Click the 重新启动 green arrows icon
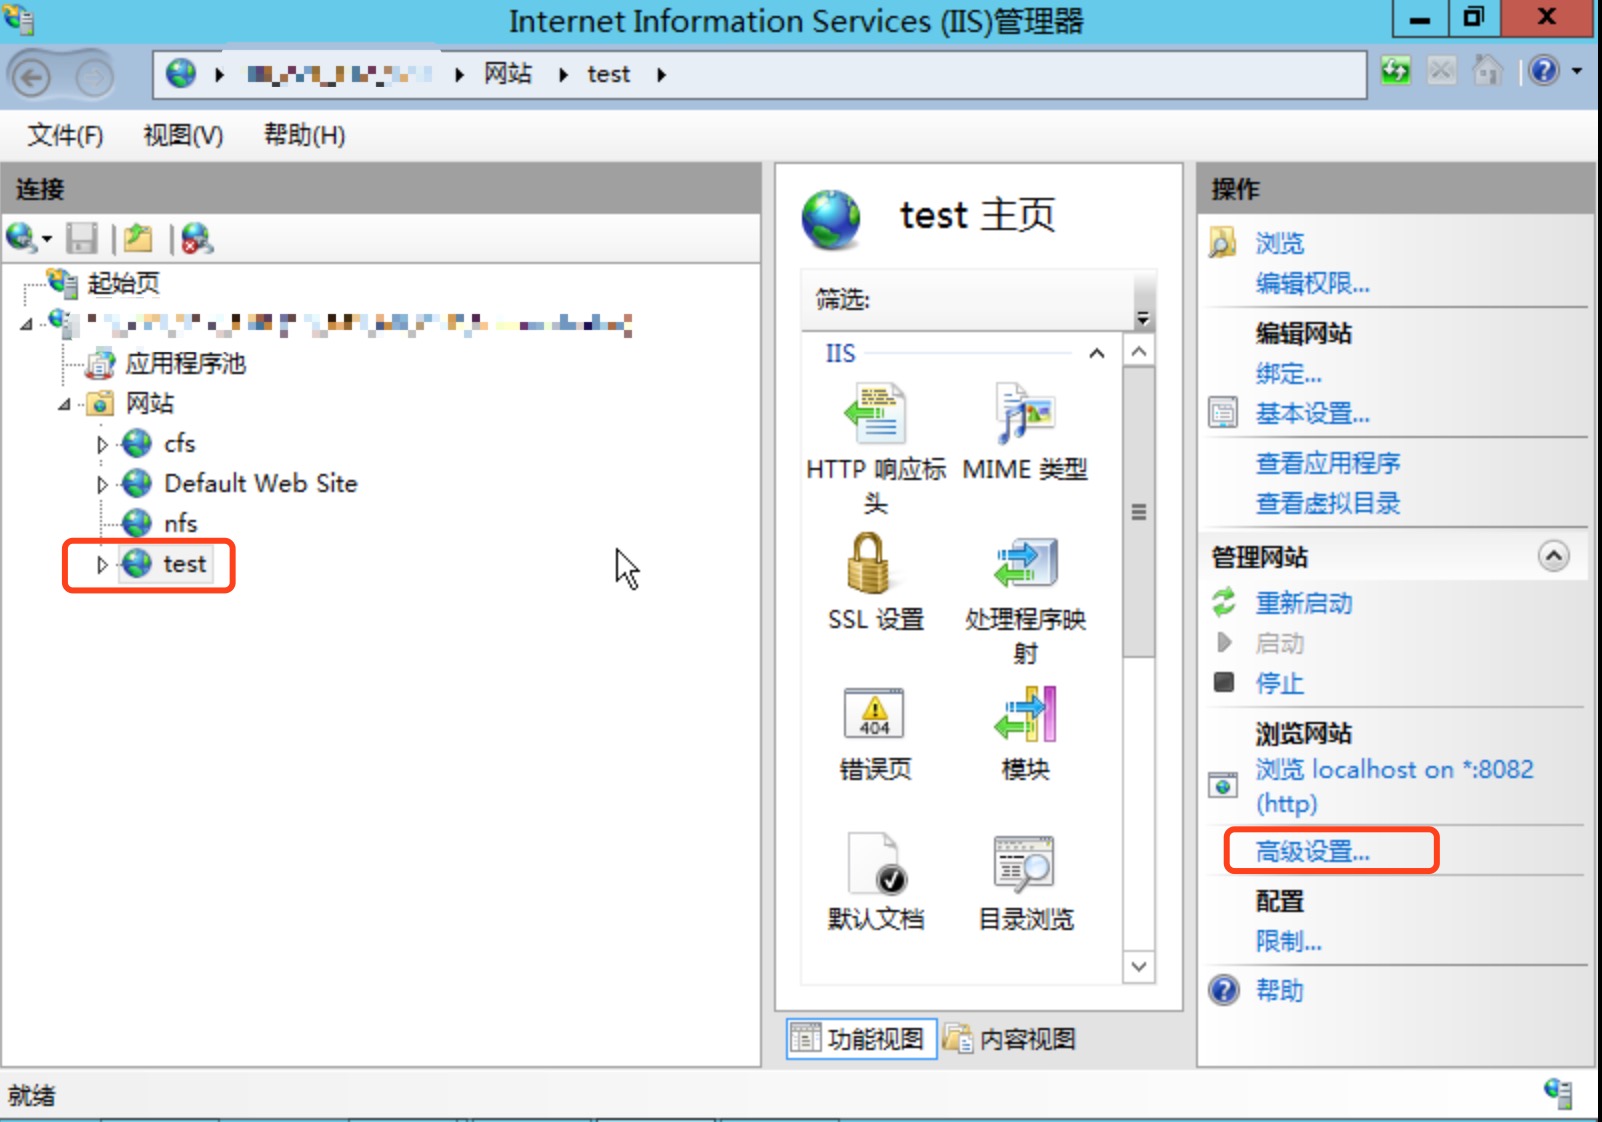This screenshot has width=1602, height=1122. pos(1224,602)
